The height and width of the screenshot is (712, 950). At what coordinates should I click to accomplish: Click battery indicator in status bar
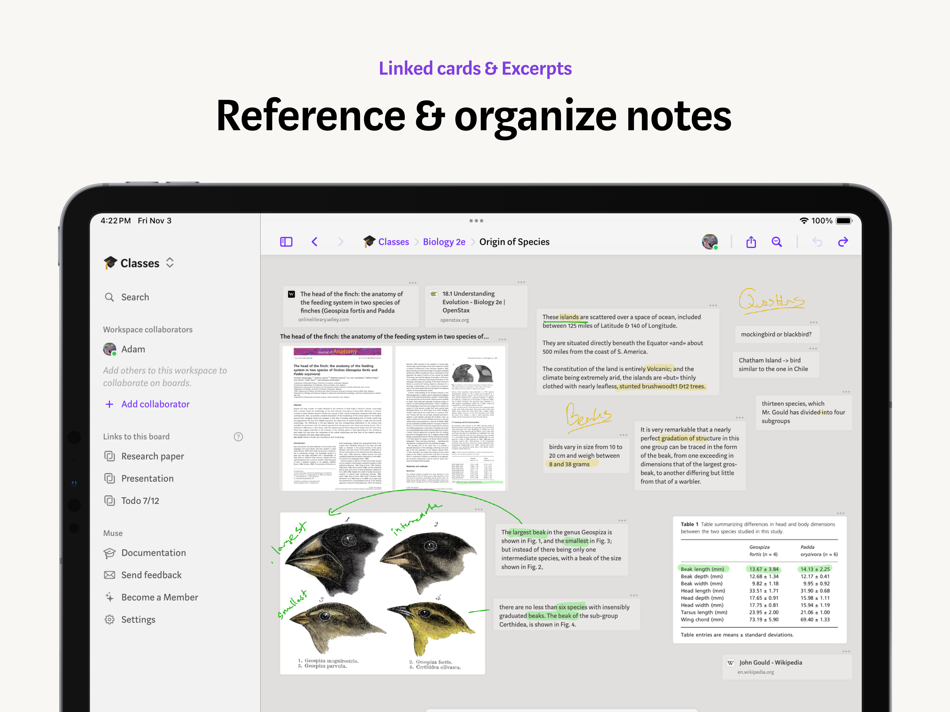(844, 221)
